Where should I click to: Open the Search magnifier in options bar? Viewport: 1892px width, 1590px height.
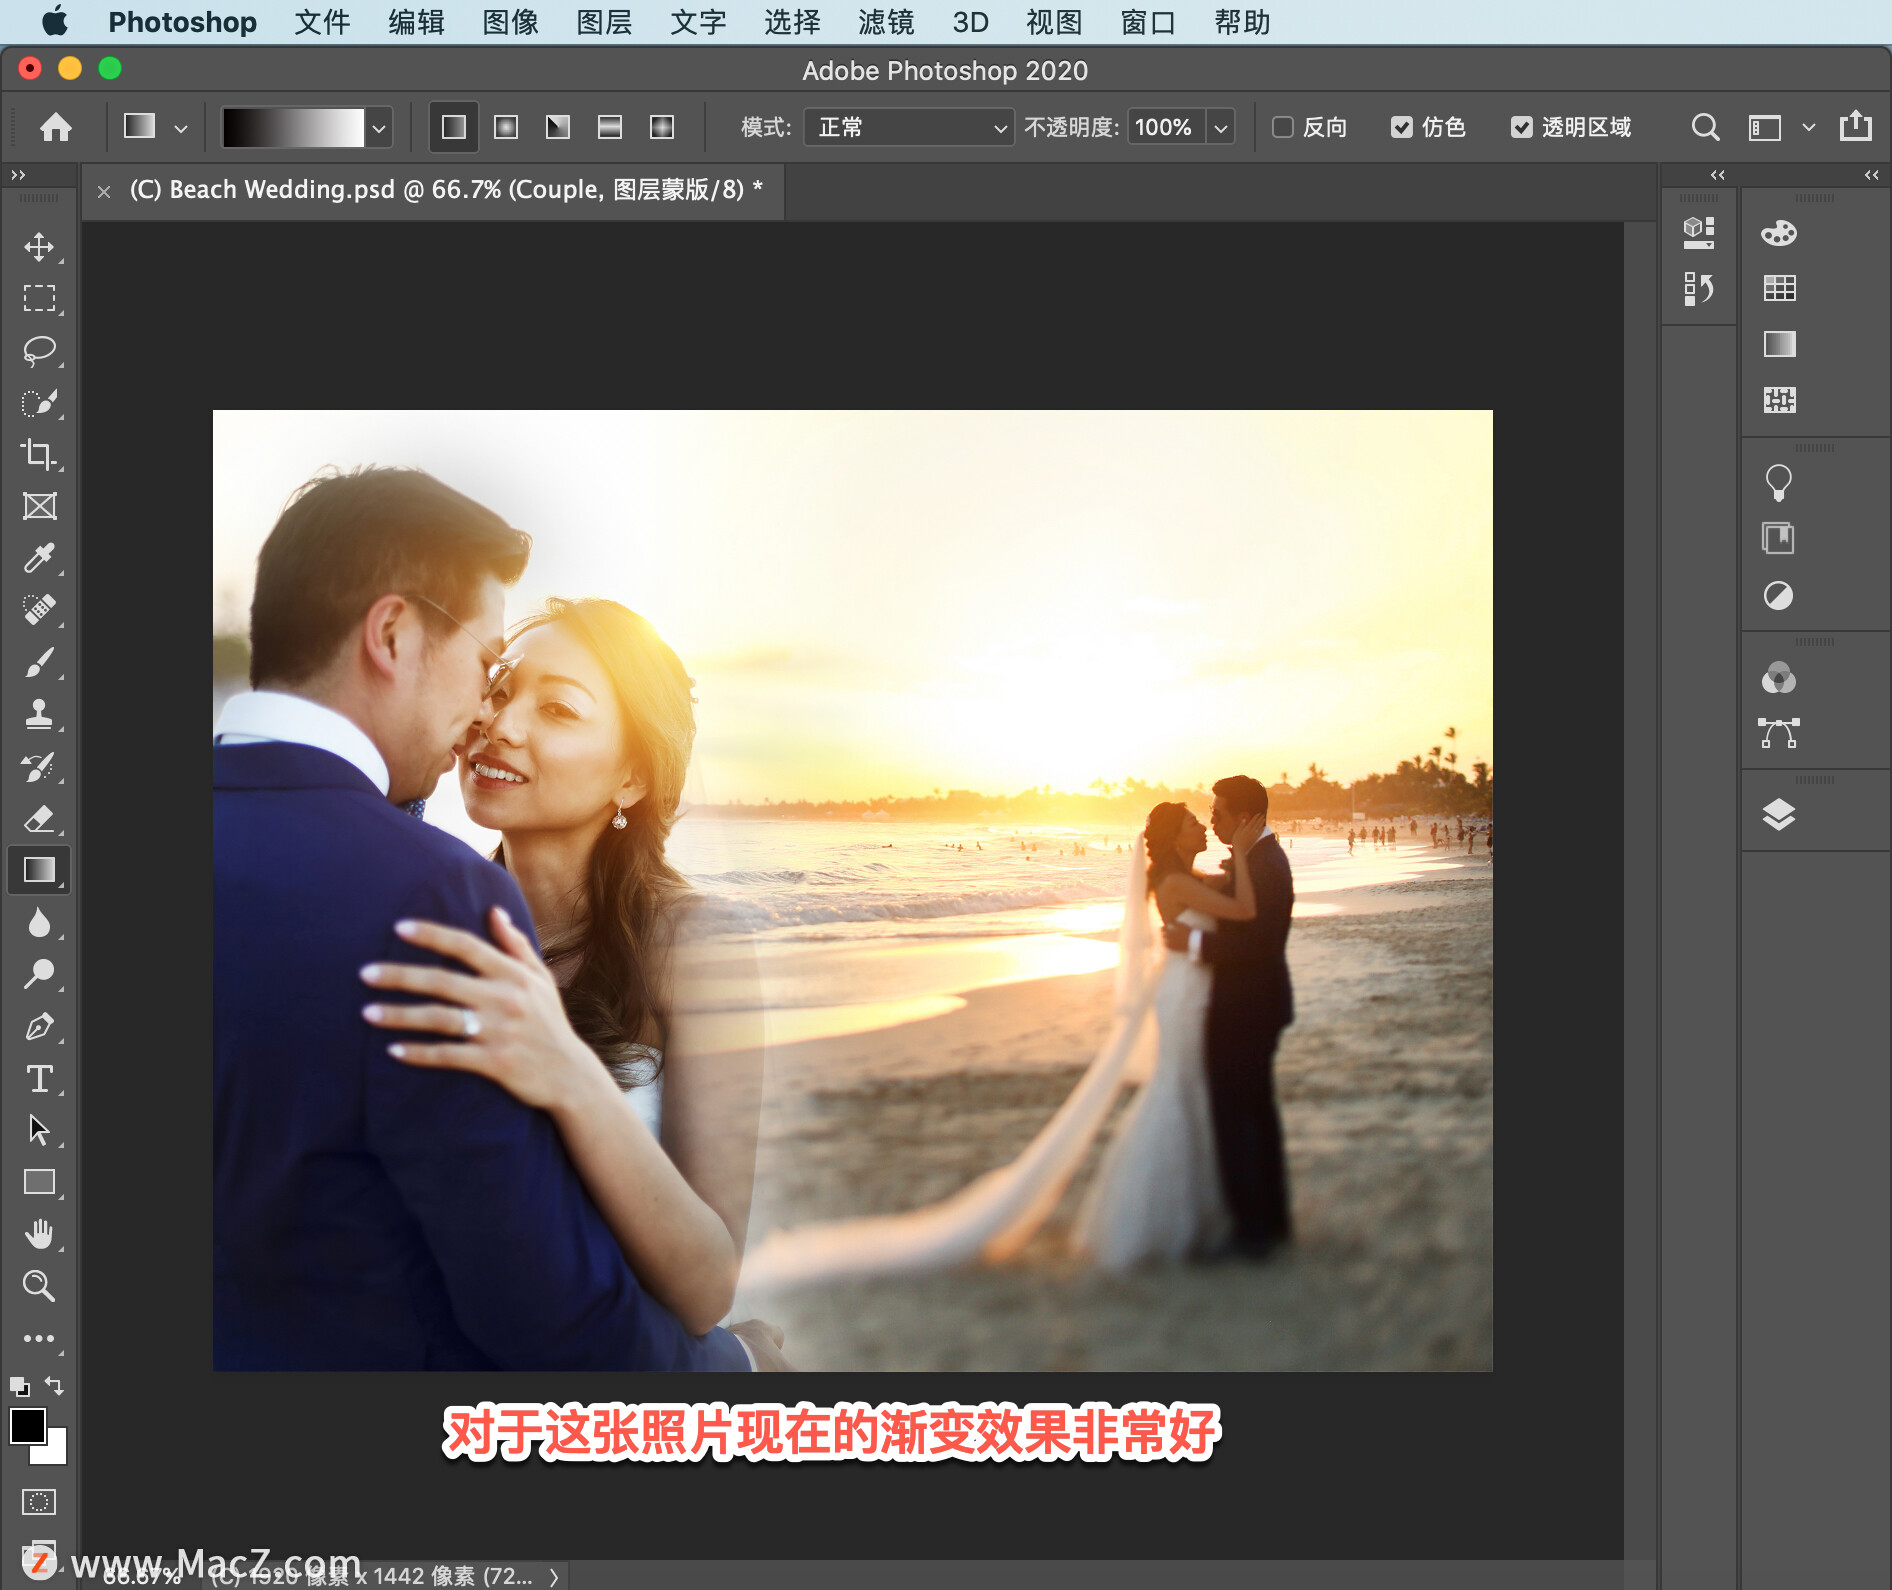[x=1705, y=127]
